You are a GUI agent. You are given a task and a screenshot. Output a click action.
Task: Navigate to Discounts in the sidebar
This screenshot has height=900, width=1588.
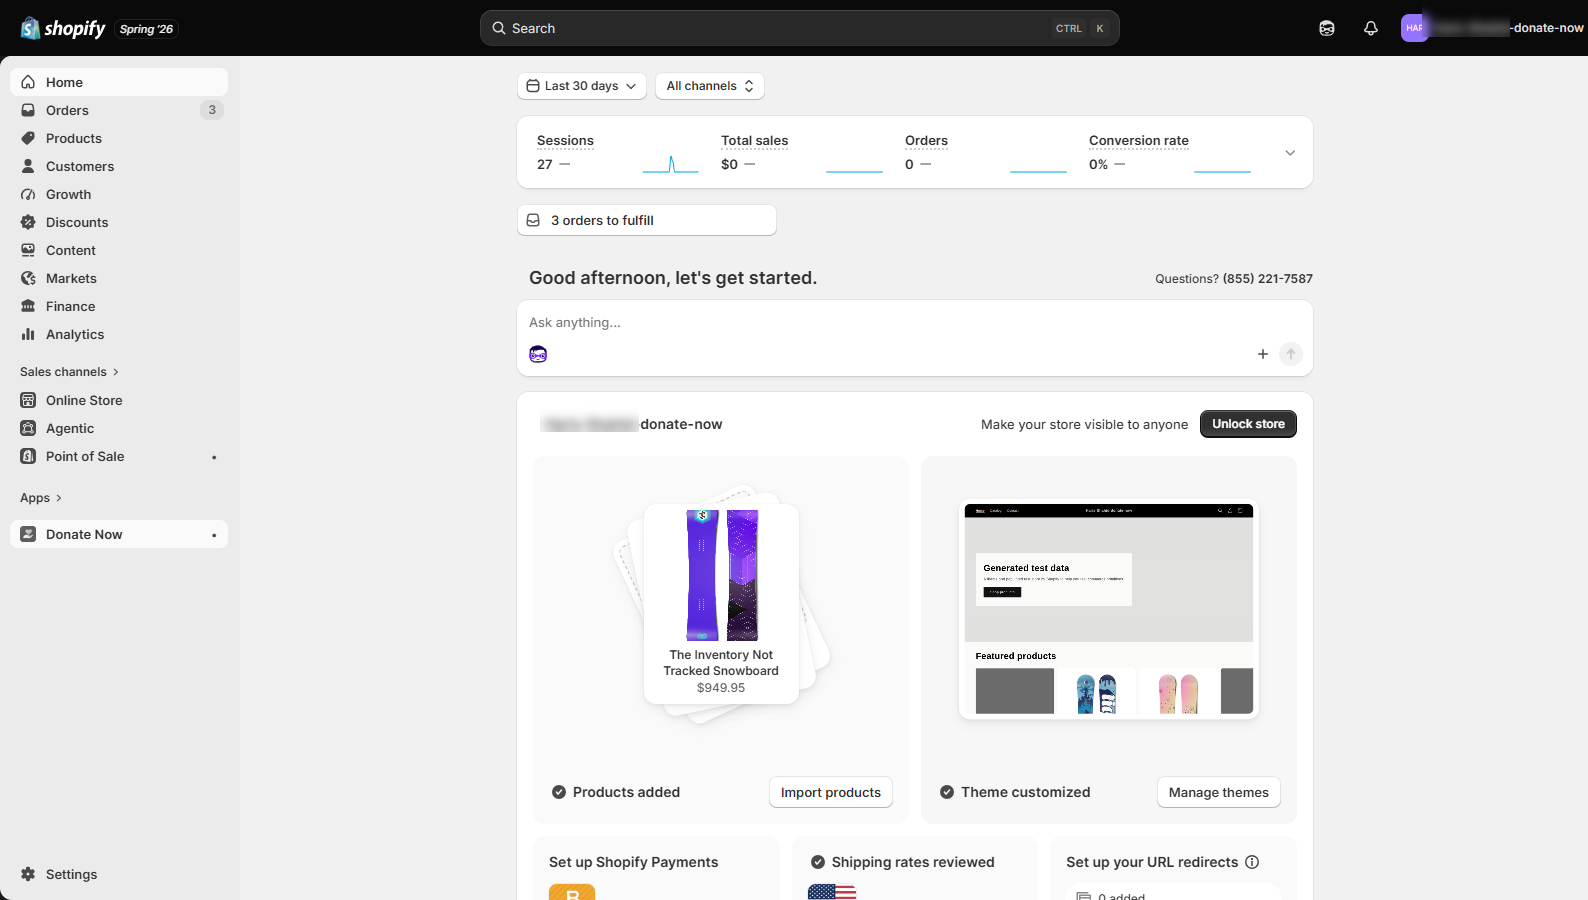tap(119, 222)
